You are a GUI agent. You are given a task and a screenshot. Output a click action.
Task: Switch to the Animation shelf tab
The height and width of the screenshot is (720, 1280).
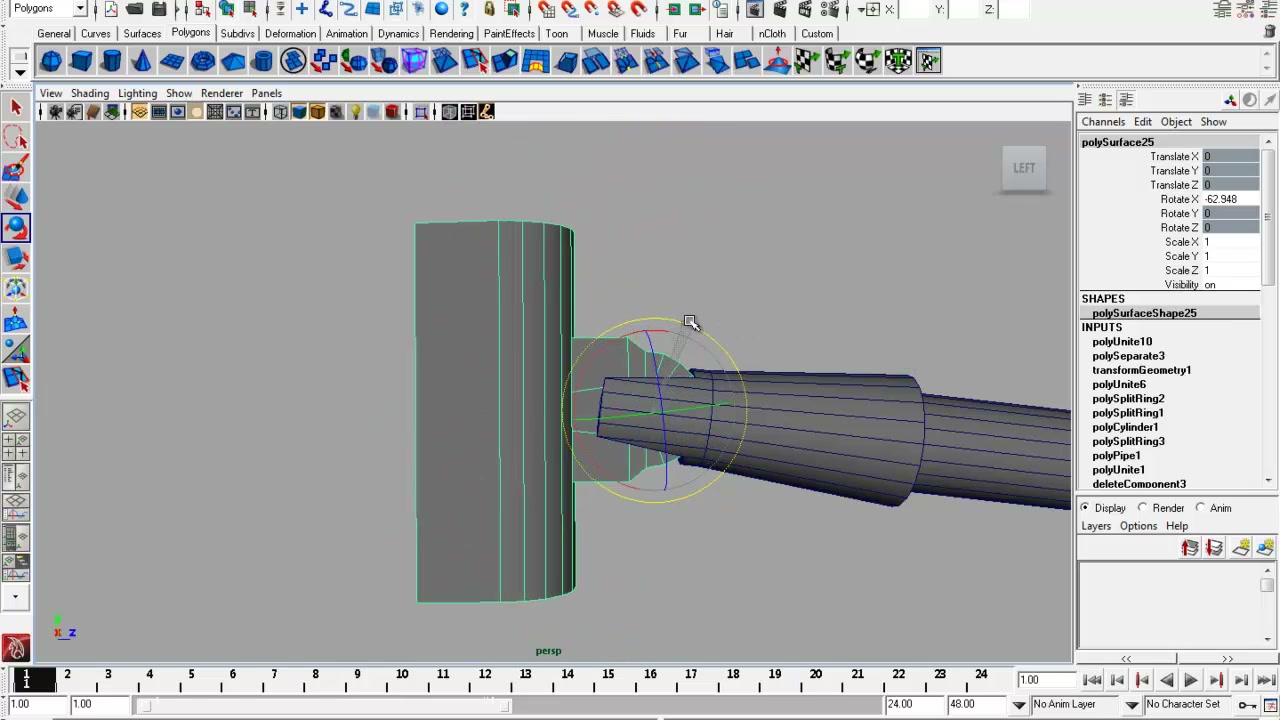(x=346, y=34)
